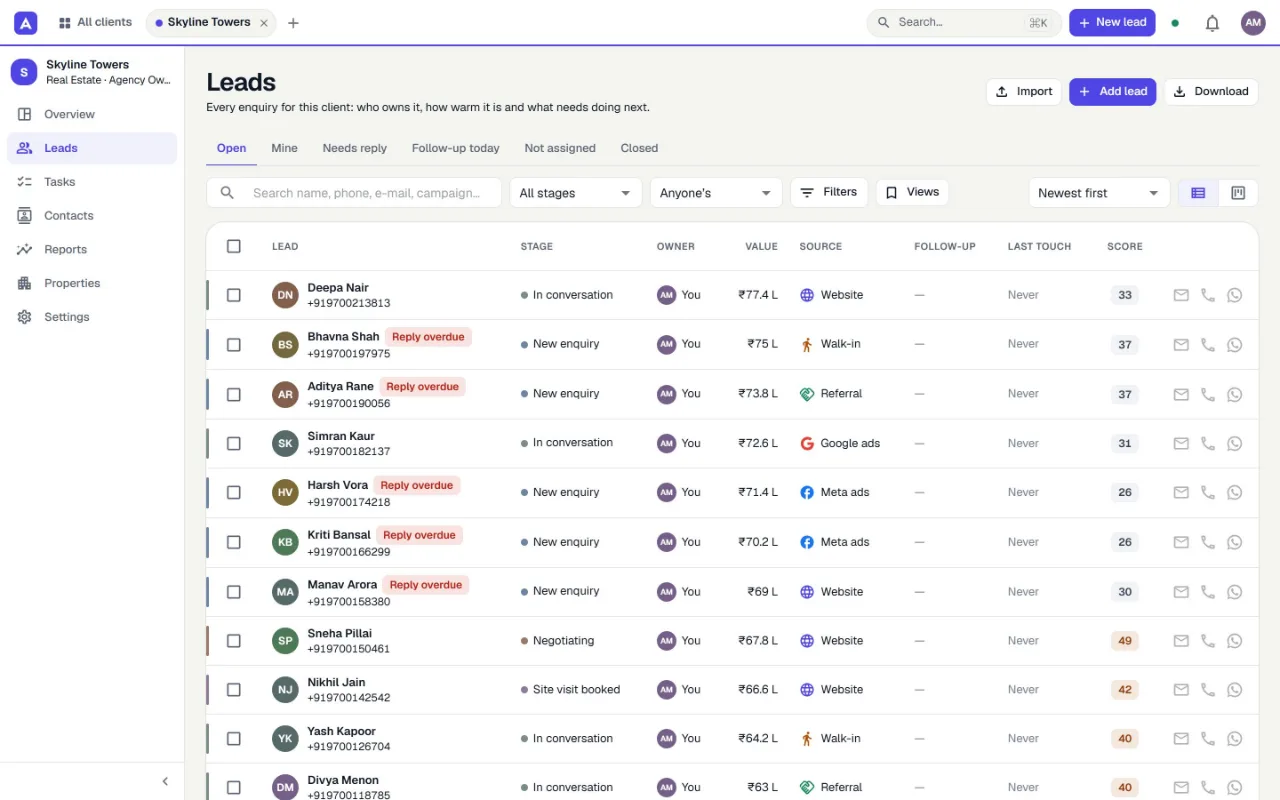
Task: Select Sneha Pillai's row checkbox
Action: (x=234, y=641)
